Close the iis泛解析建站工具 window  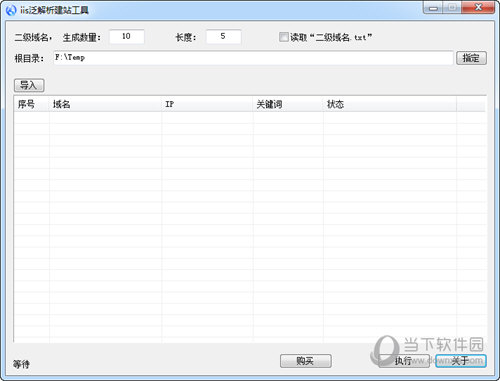[x=478, y=8]
